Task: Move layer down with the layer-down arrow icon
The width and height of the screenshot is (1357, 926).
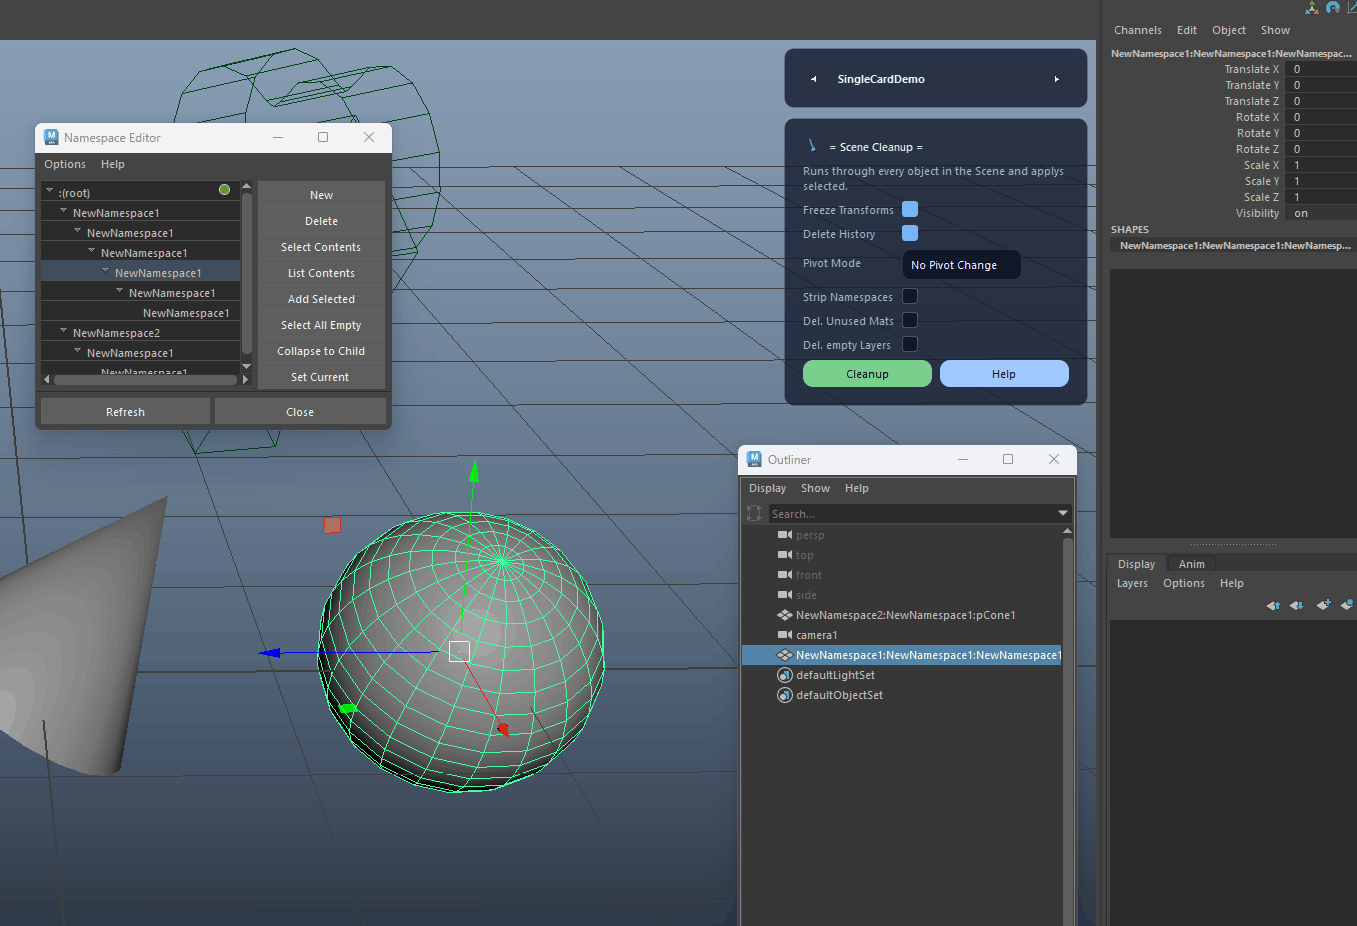Action: click(x=1297, y=605)
